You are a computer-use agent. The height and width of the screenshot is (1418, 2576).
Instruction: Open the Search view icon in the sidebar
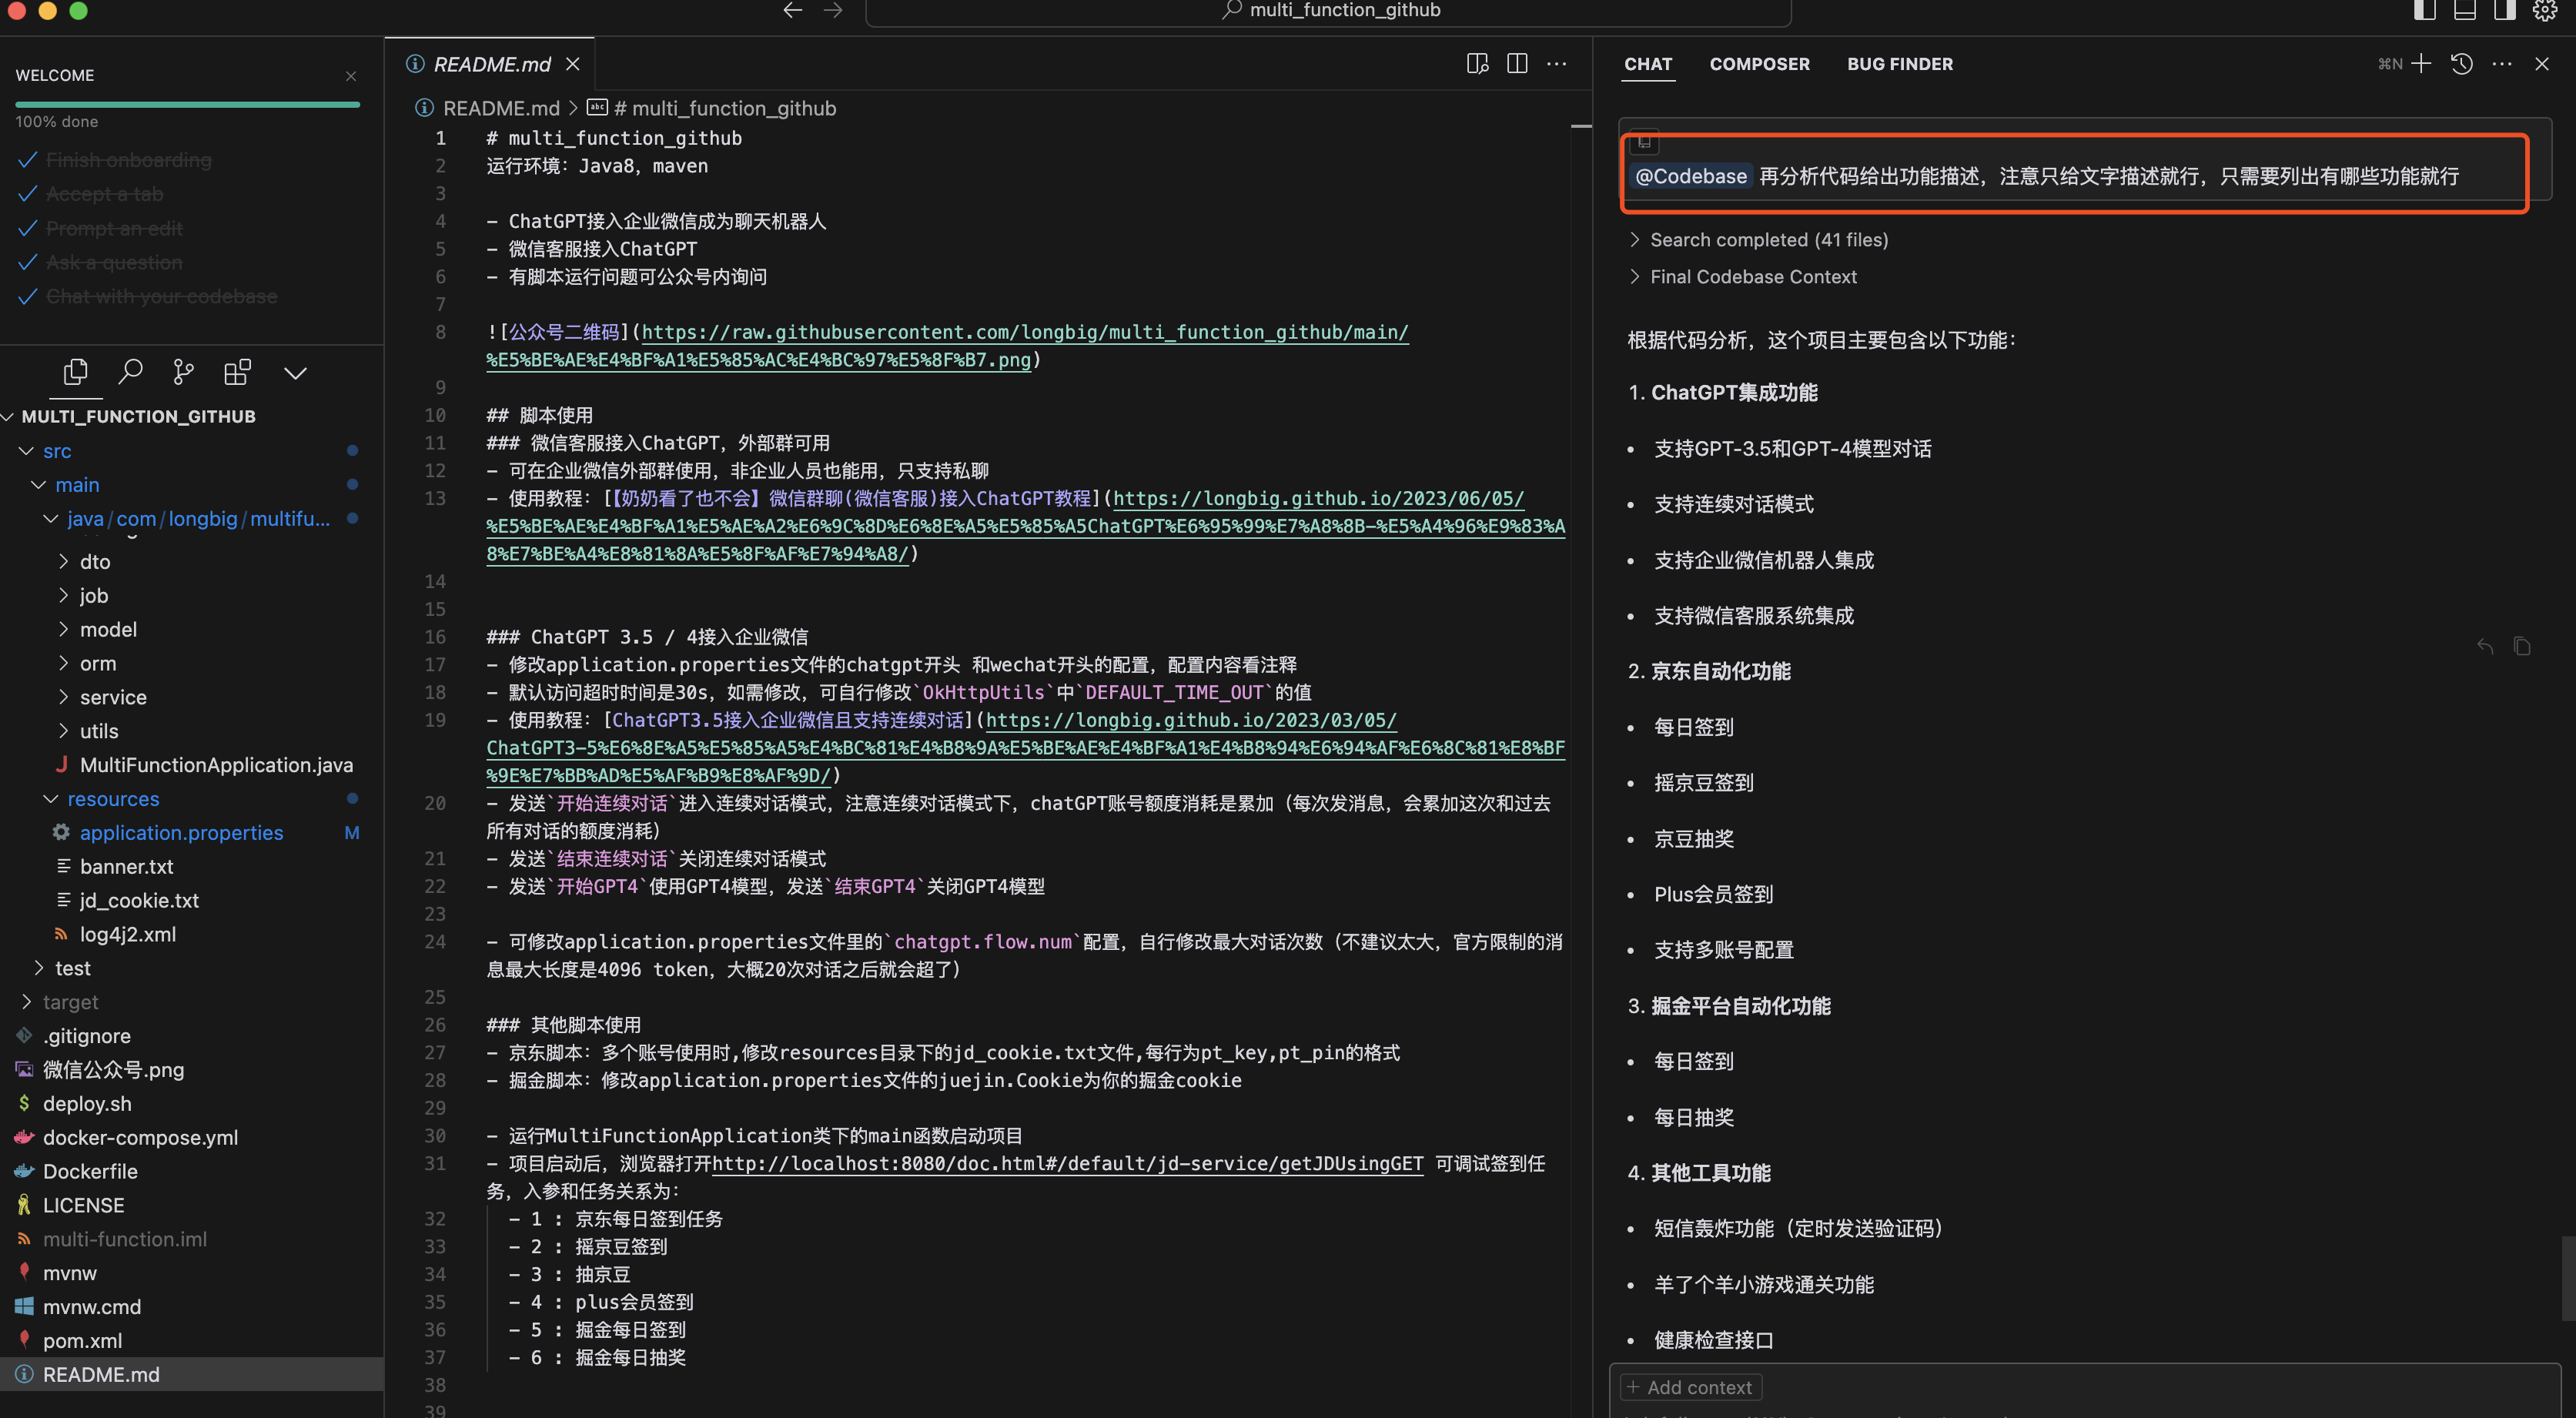click(130, 373)
